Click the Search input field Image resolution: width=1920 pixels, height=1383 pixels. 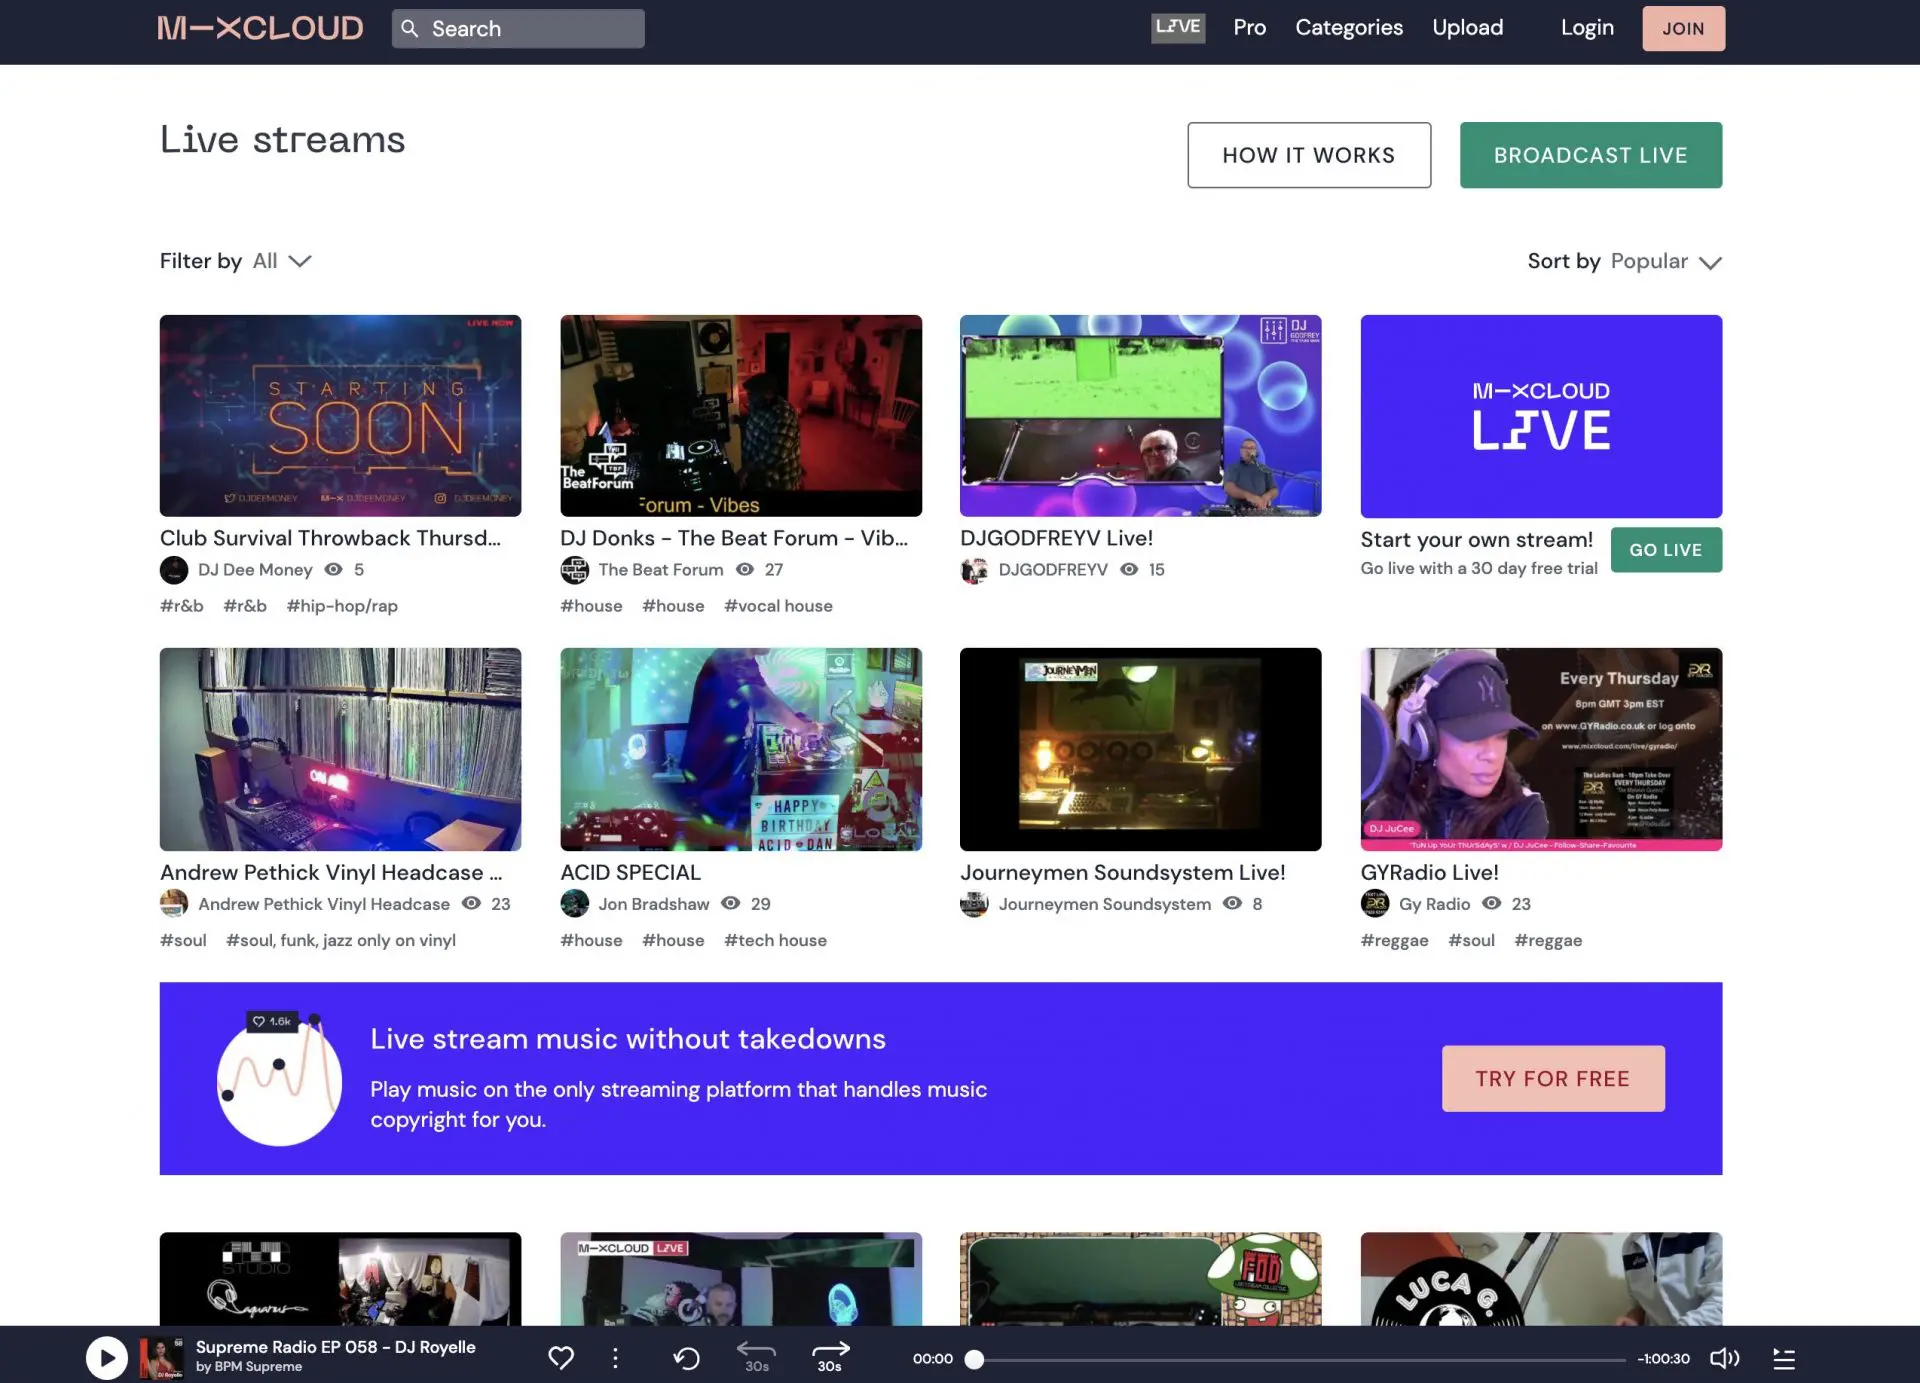(x=530, y=29)
